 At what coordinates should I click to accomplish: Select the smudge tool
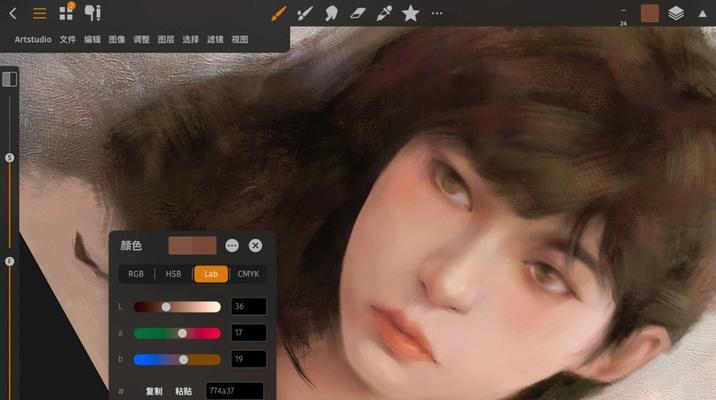(331, 13)
